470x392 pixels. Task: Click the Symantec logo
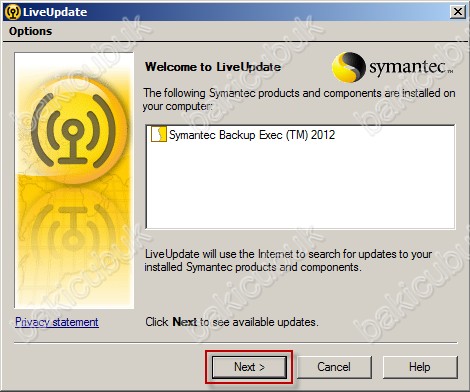(x=392, y=67)
